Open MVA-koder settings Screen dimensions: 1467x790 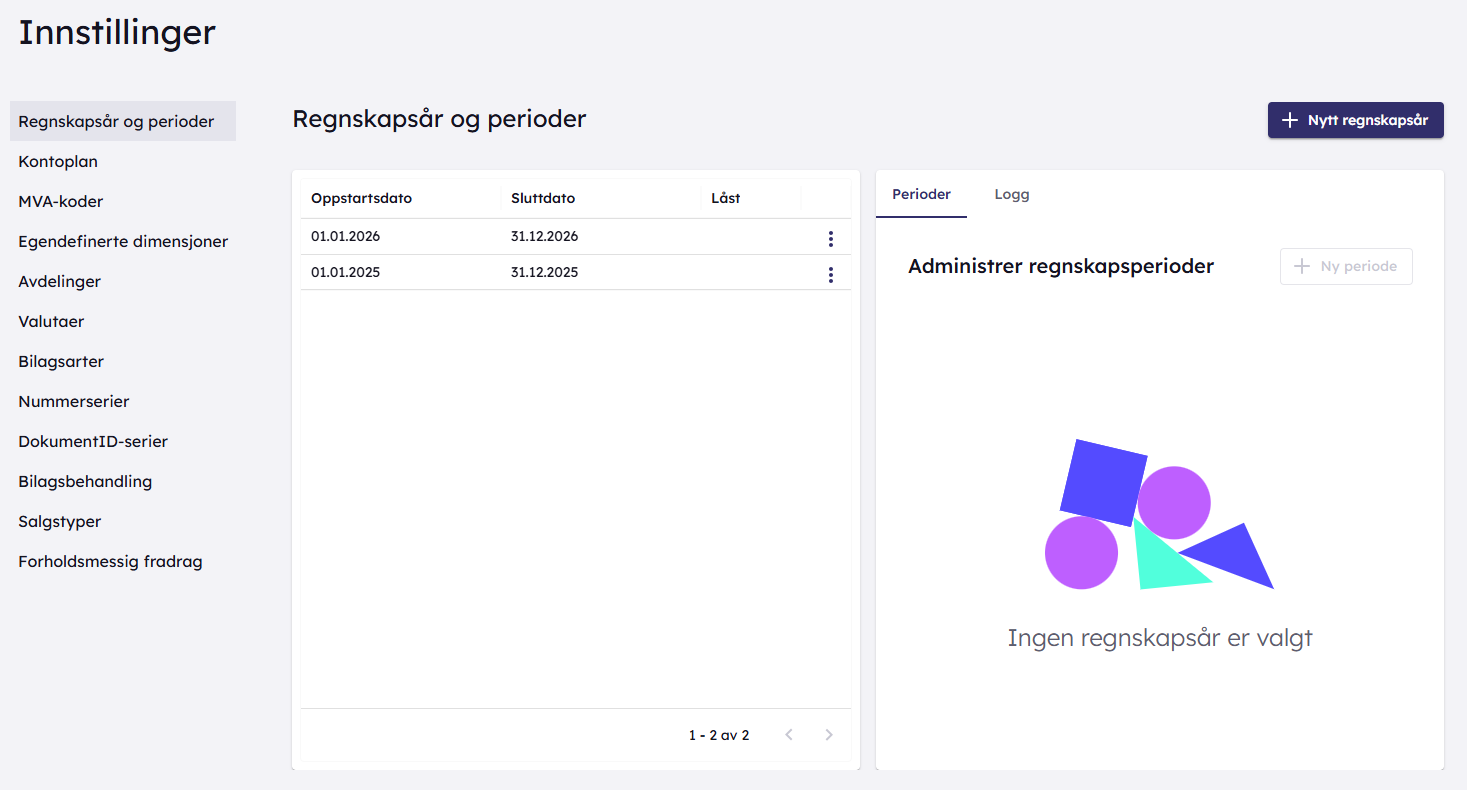pyautogui.click(x=61, y=202)
